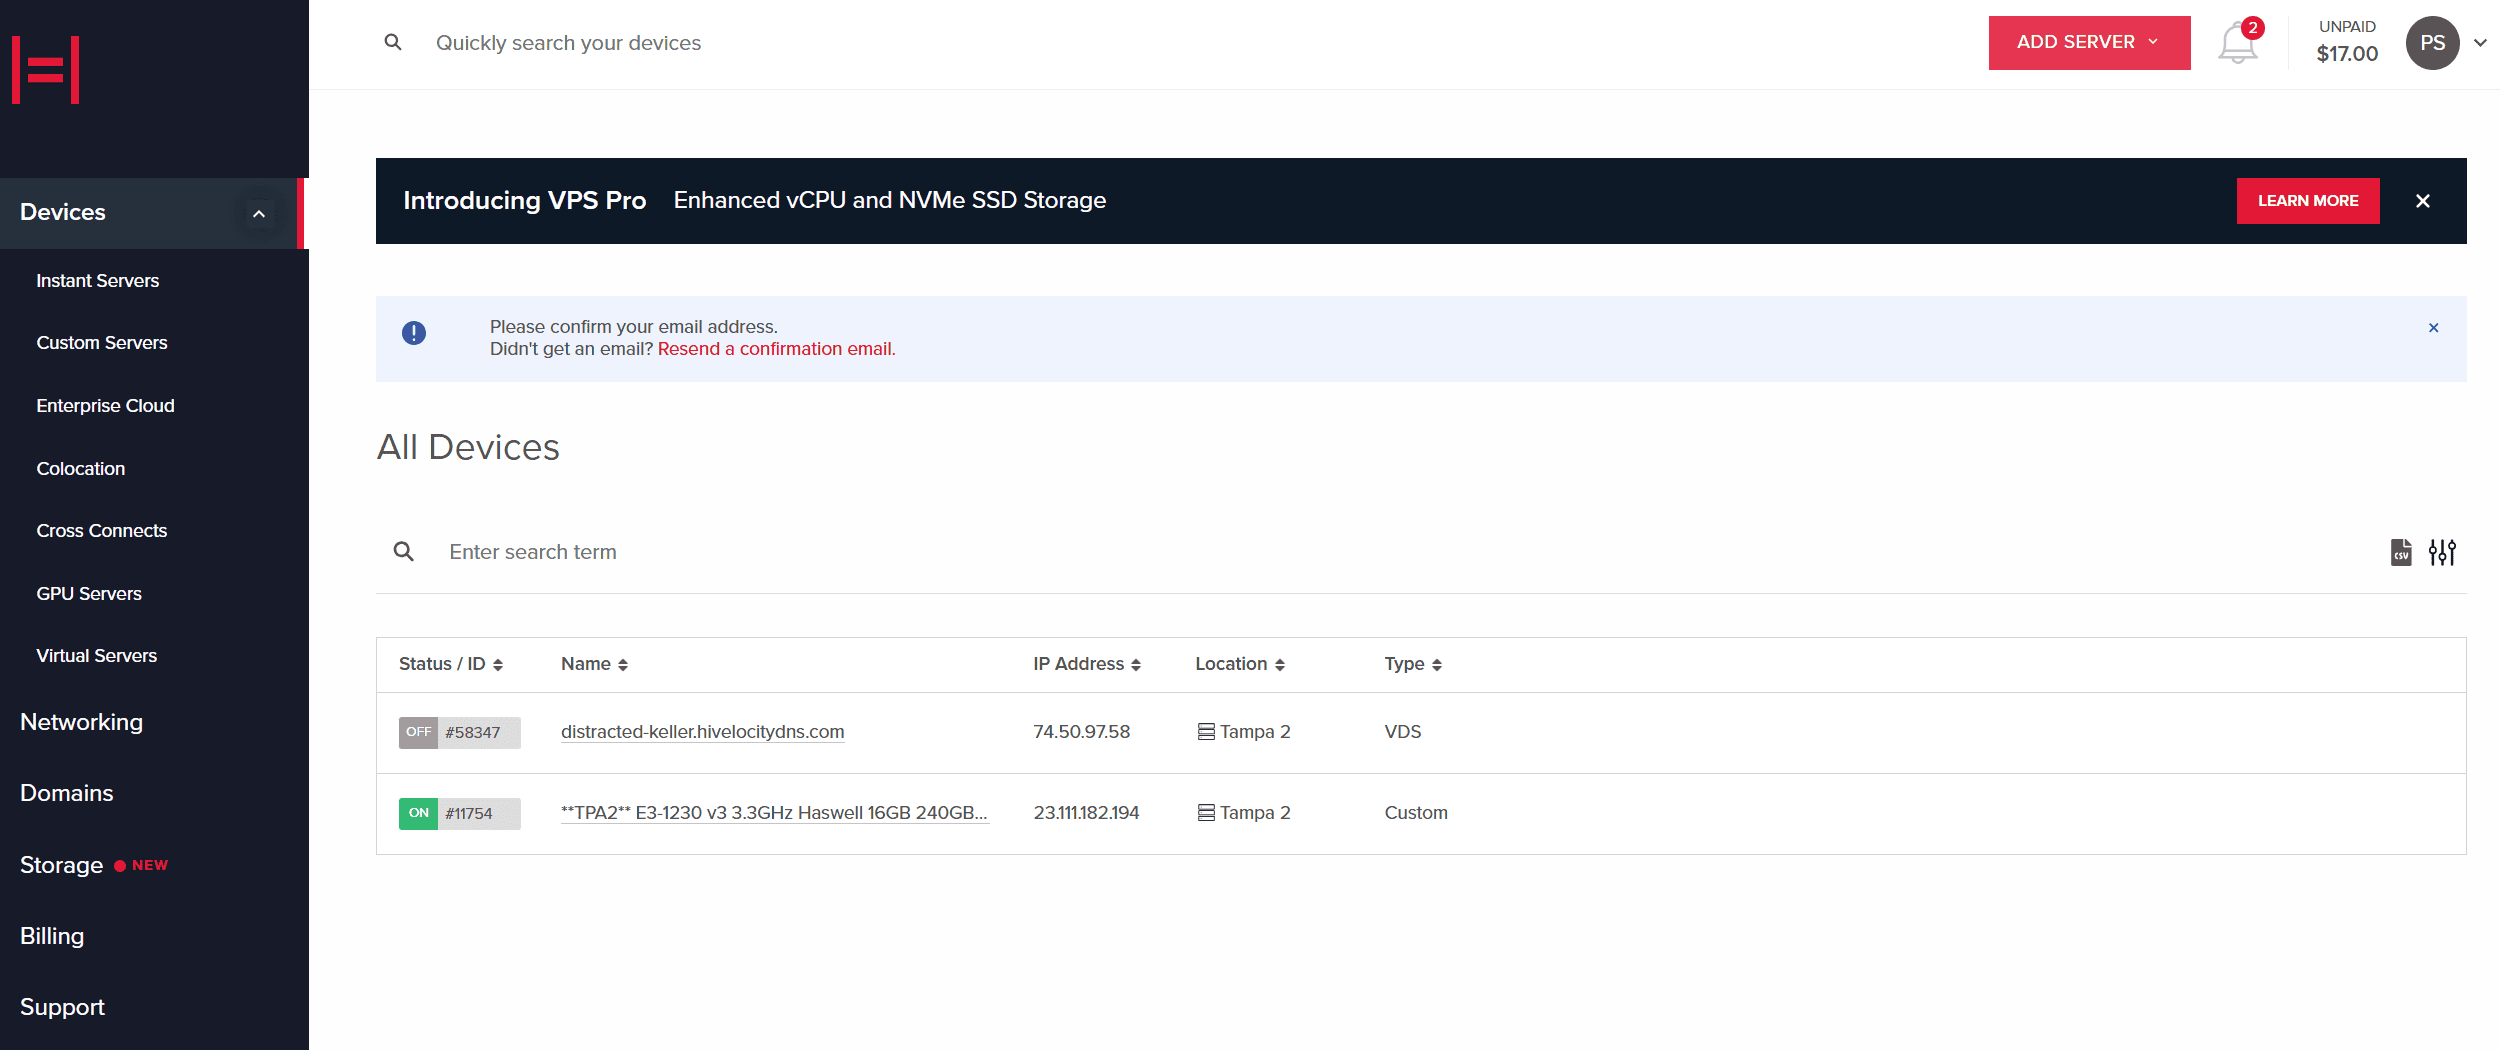
Task: Toggle the ON status badge for #11754
Action: pos(418,813)
